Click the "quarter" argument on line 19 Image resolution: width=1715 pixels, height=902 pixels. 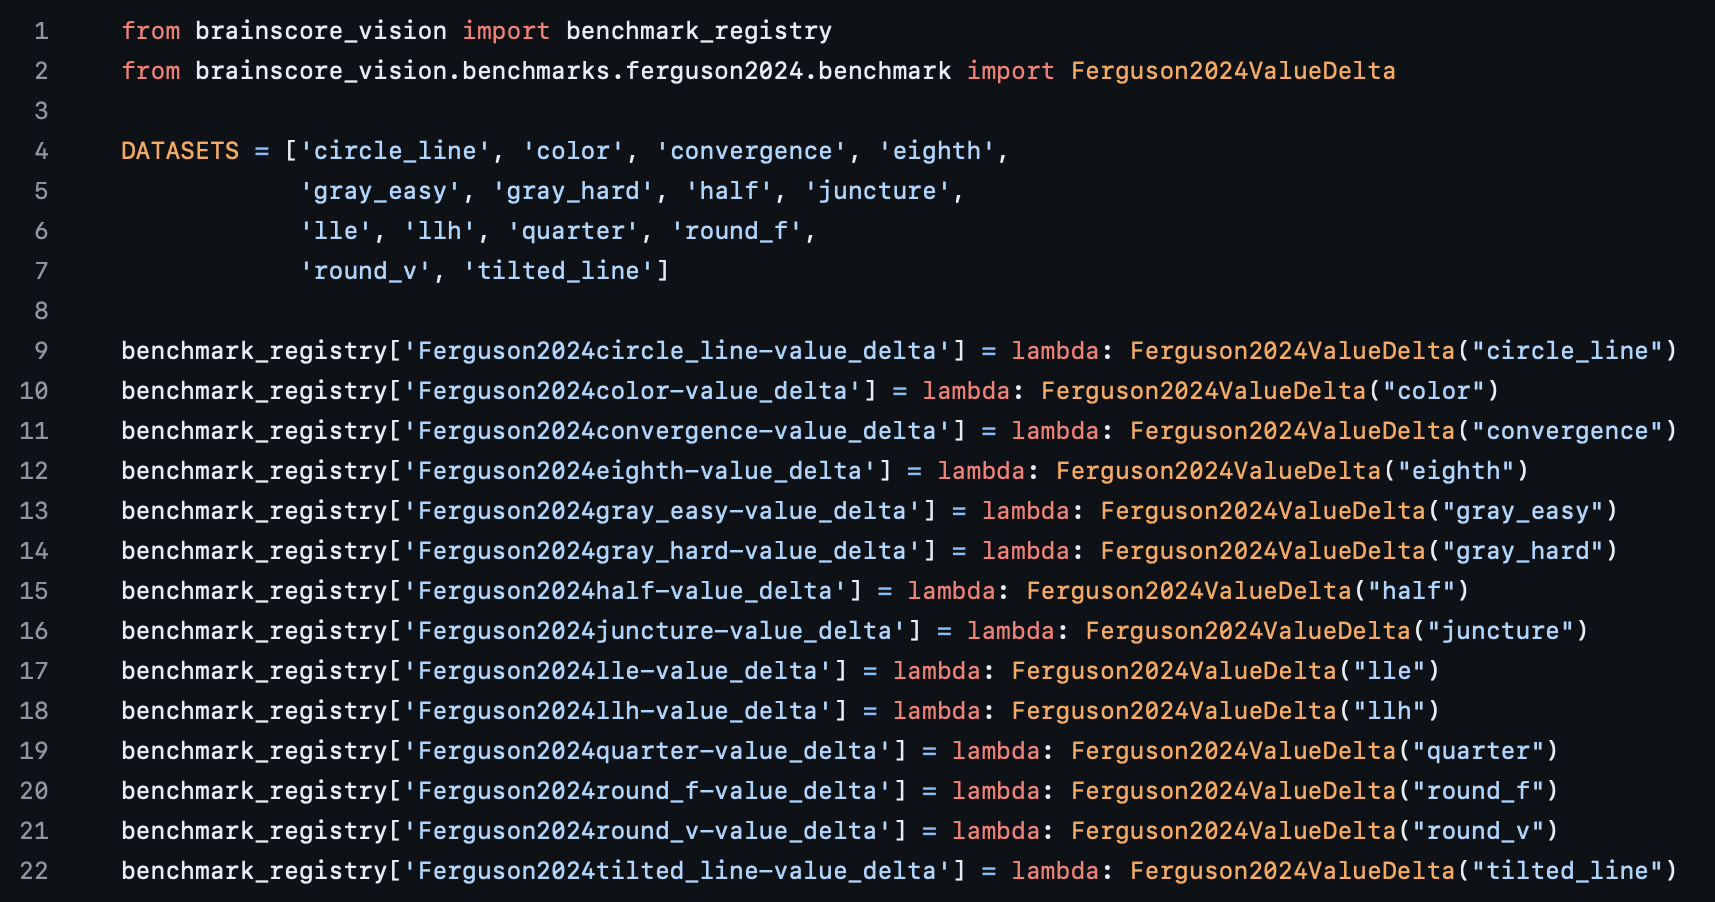1478,751
